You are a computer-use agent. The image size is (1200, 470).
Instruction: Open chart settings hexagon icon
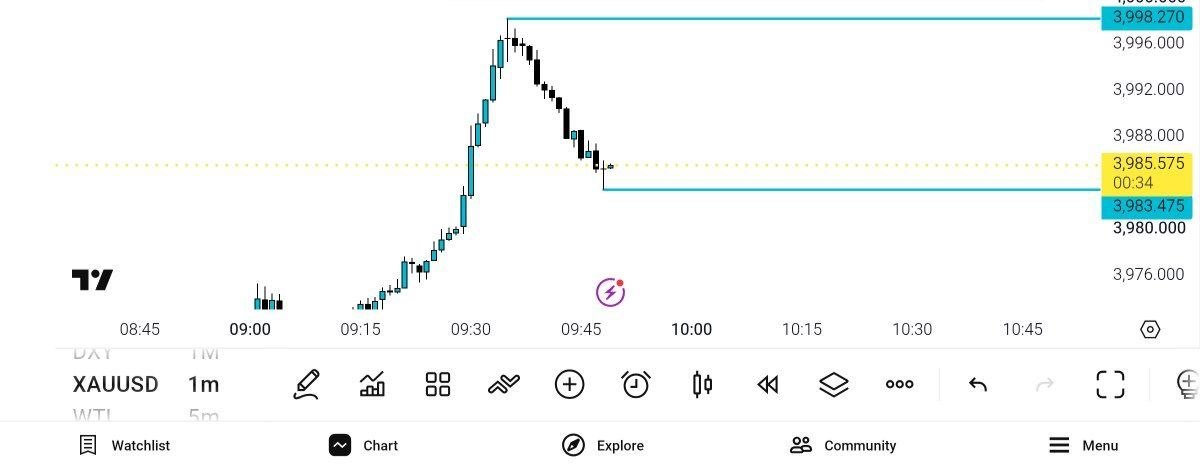[x=1150, y=329]
